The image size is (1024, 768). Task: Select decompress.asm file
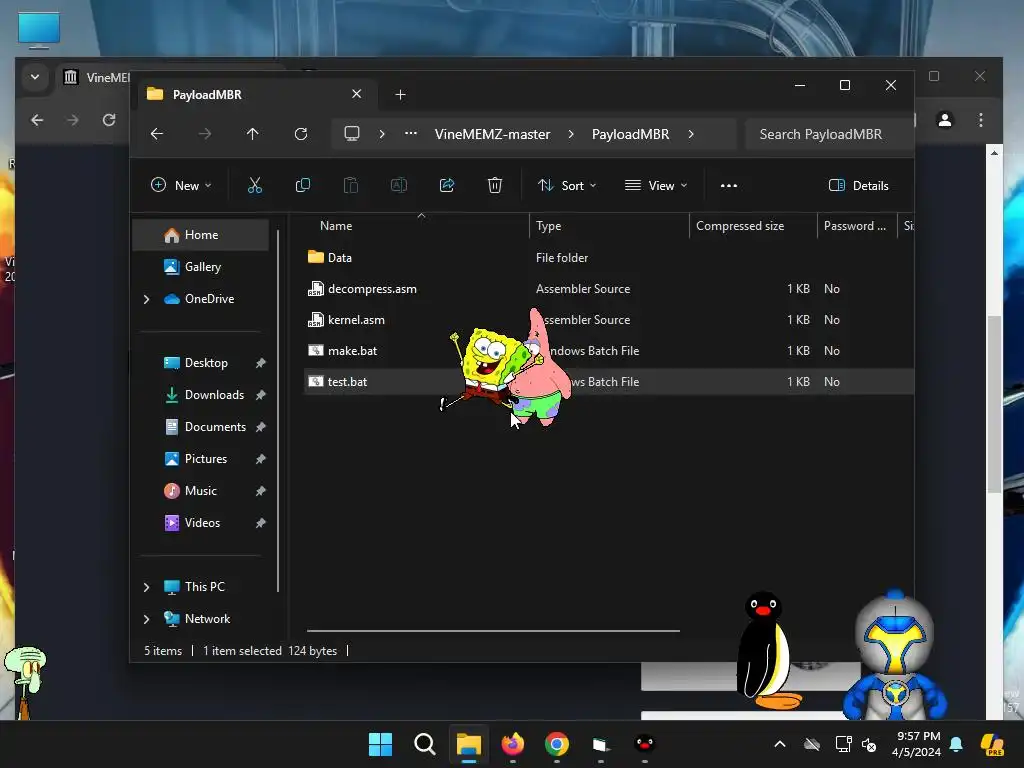(609, 289)
